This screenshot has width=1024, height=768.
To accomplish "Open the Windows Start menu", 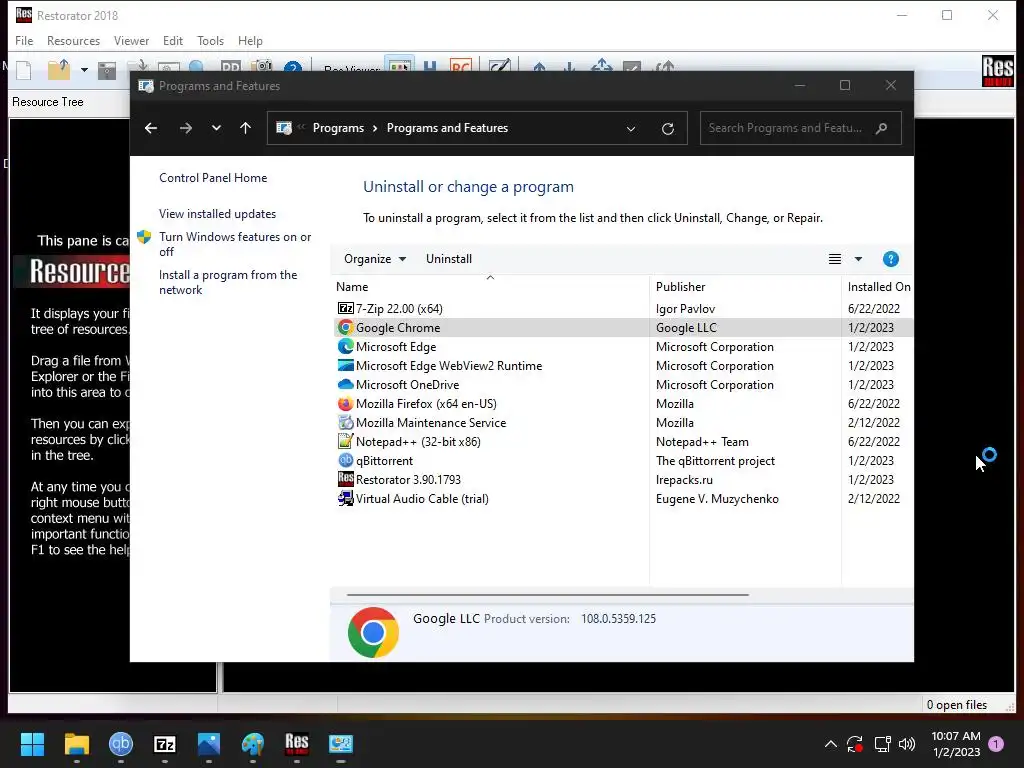I will coord(32,744).
